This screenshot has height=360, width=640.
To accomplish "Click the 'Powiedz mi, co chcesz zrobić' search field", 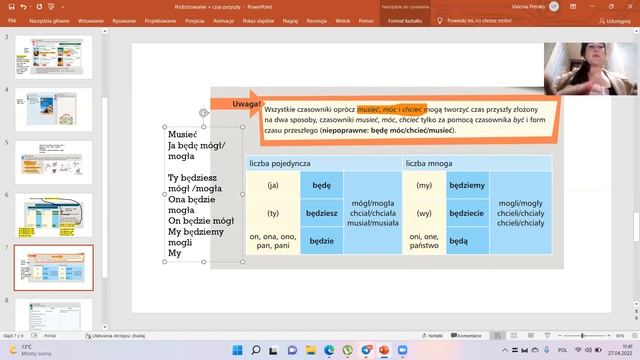I will 480,20.
